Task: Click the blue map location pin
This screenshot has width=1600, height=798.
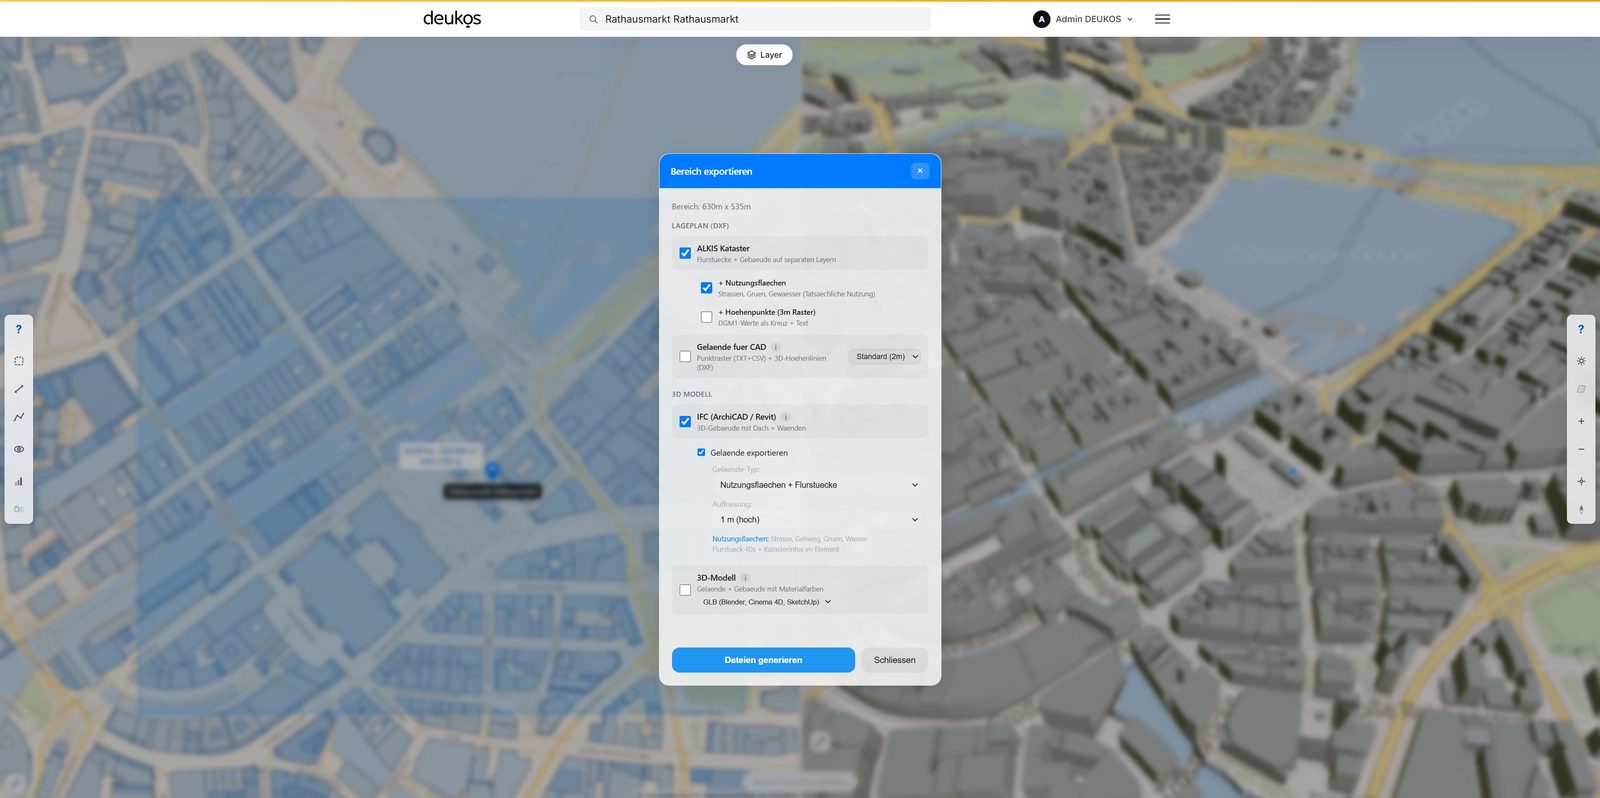Action: click(492, 469)
